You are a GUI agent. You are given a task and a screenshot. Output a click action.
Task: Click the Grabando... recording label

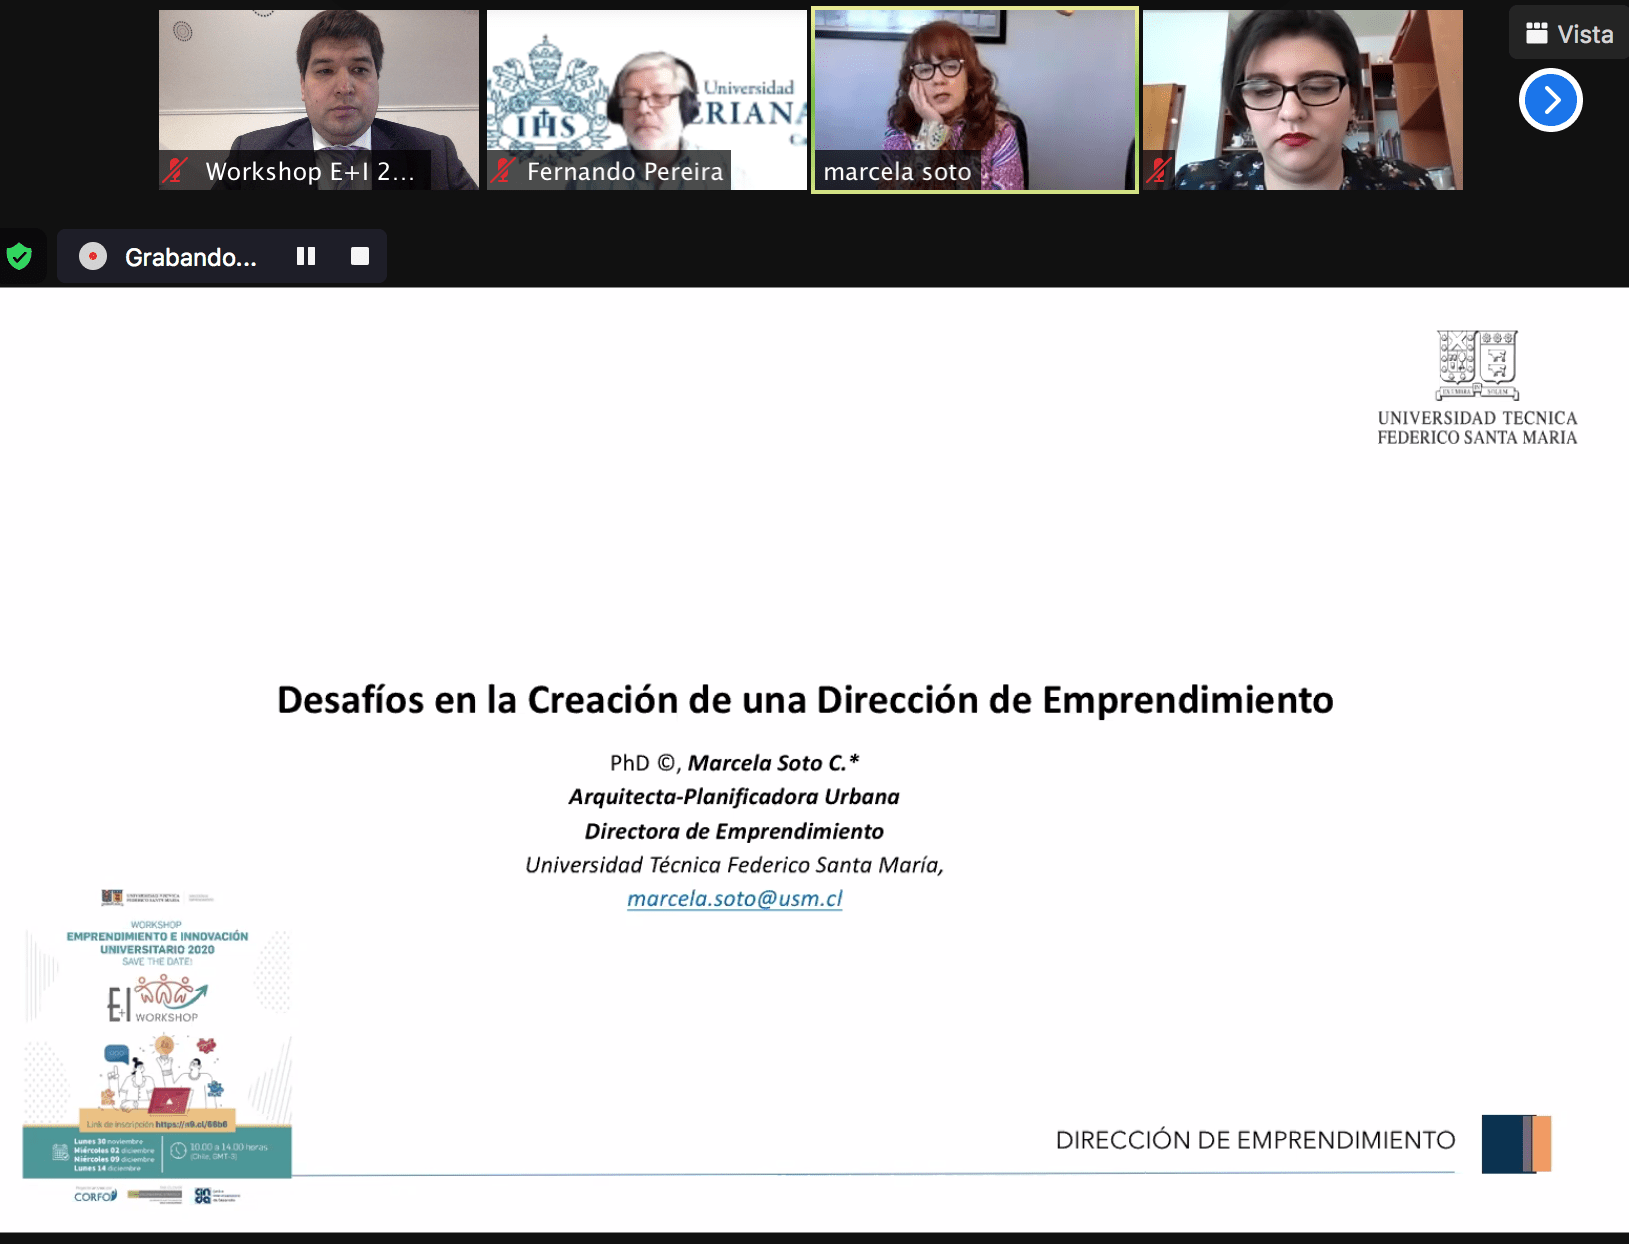tap(190, 257)
